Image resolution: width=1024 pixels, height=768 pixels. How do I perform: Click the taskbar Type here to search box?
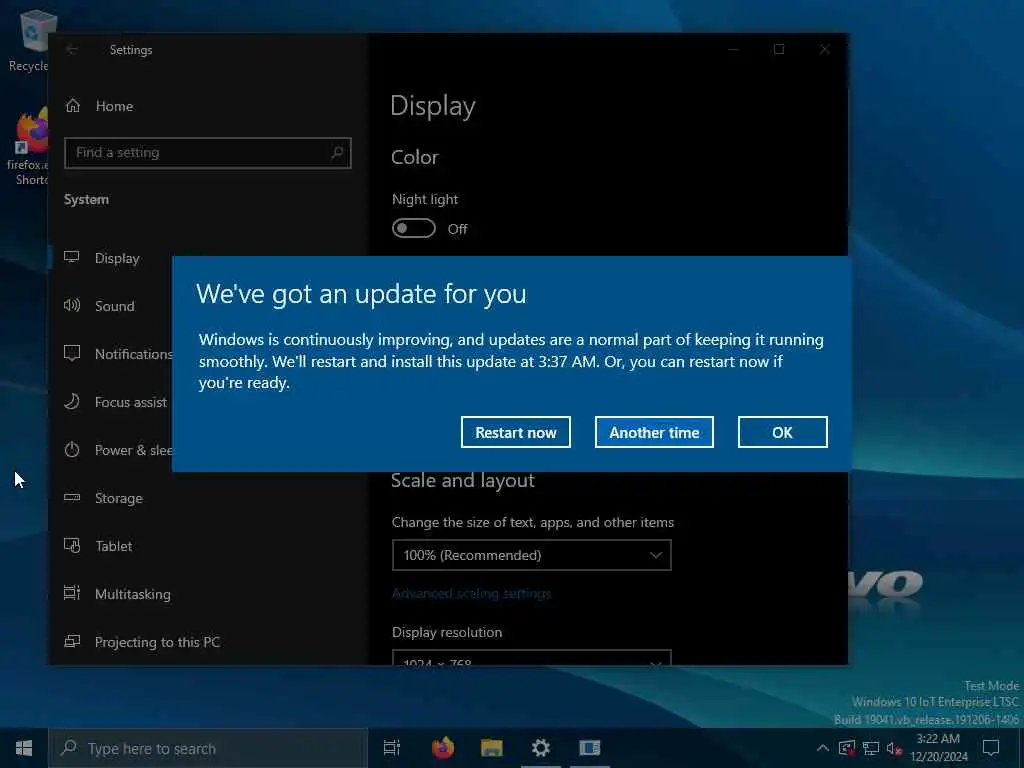pos(208,748)
